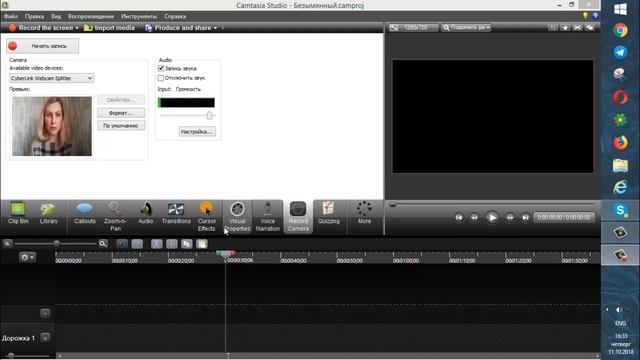Open Voice Narration
This screenshot has width=640, height=360.
coord(268,216)
